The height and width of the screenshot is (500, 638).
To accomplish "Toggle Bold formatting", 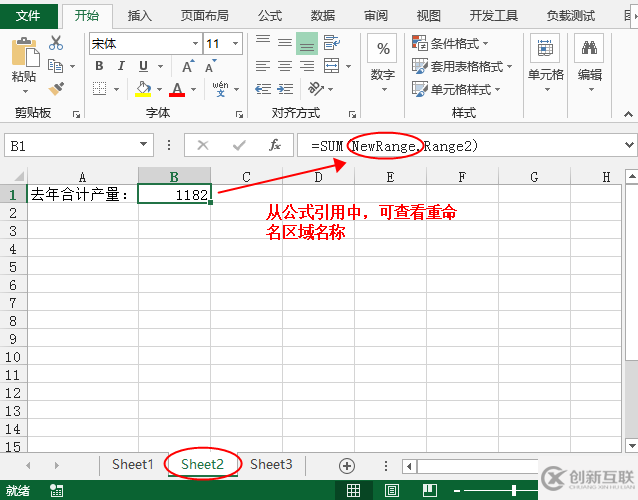I will 99,66.
